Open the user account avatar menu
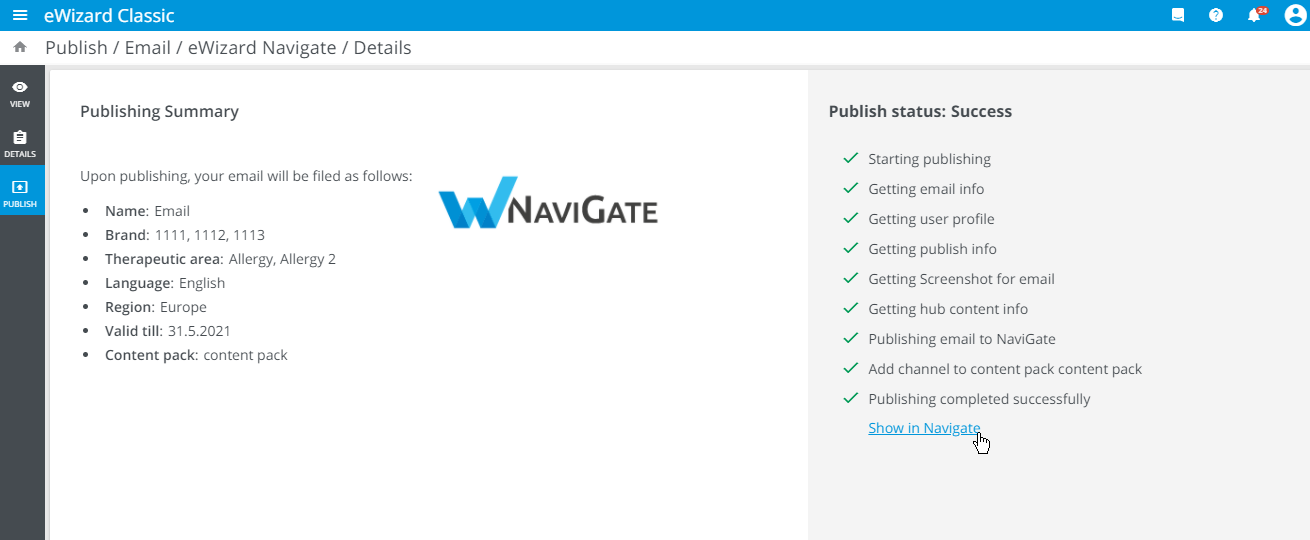The height and width of the screenshot is (540, 1310). [x=1294, y=15]
